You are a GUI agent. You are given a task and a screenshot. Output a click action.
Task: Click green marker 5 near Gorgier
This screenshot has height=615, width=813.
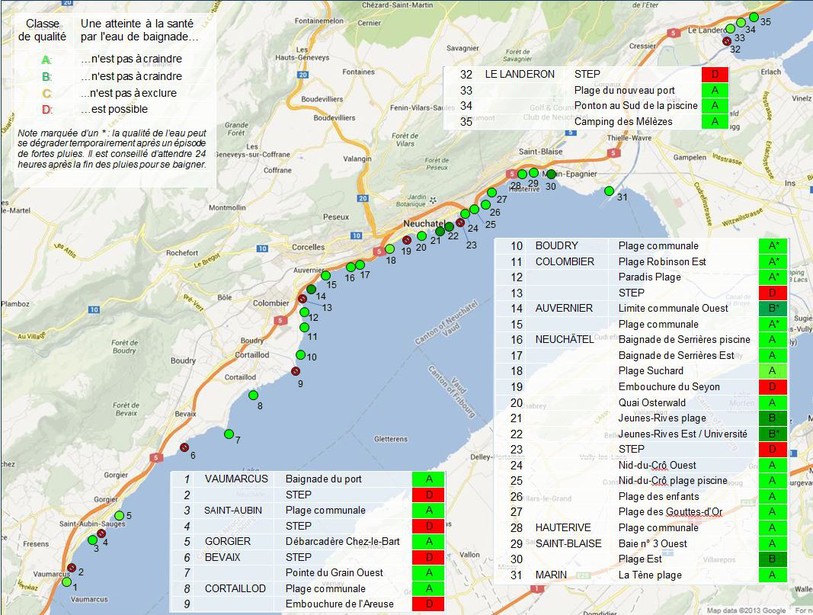[x=119, y=515]
